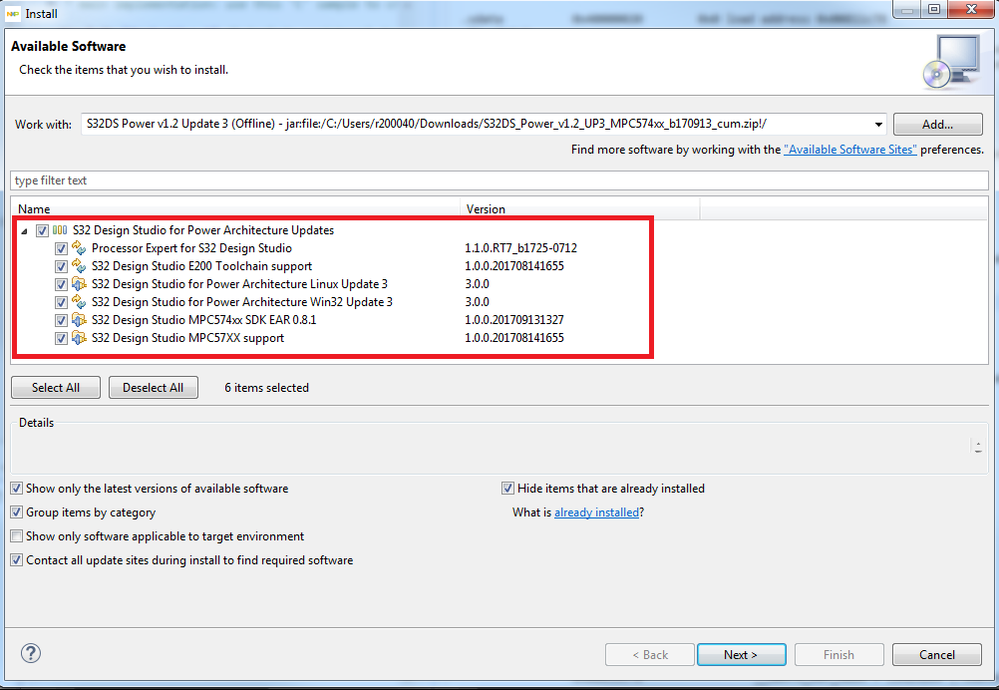Image resolution: width=999 pixels, height=690 pixels.
Task: Toggle Show only the latest versions of available software
Action: pos(17,489)
